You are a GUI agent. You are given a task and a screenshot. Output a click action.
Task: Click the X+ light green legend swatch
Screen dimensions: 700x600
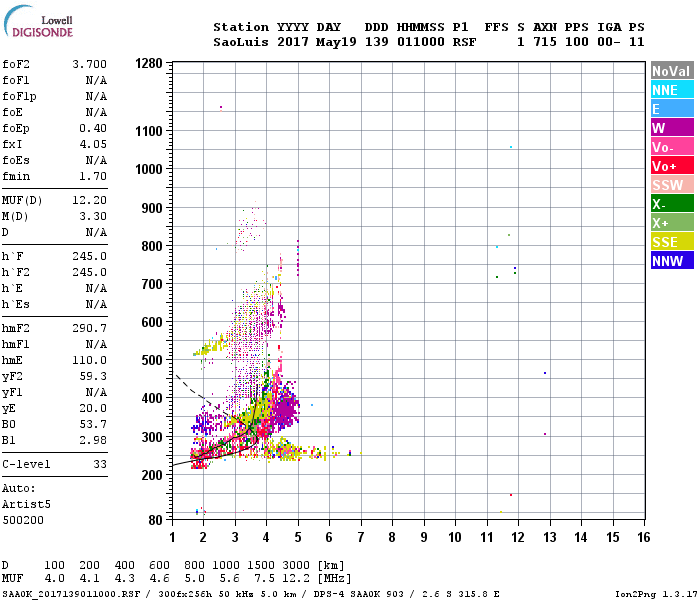point(672,223)
